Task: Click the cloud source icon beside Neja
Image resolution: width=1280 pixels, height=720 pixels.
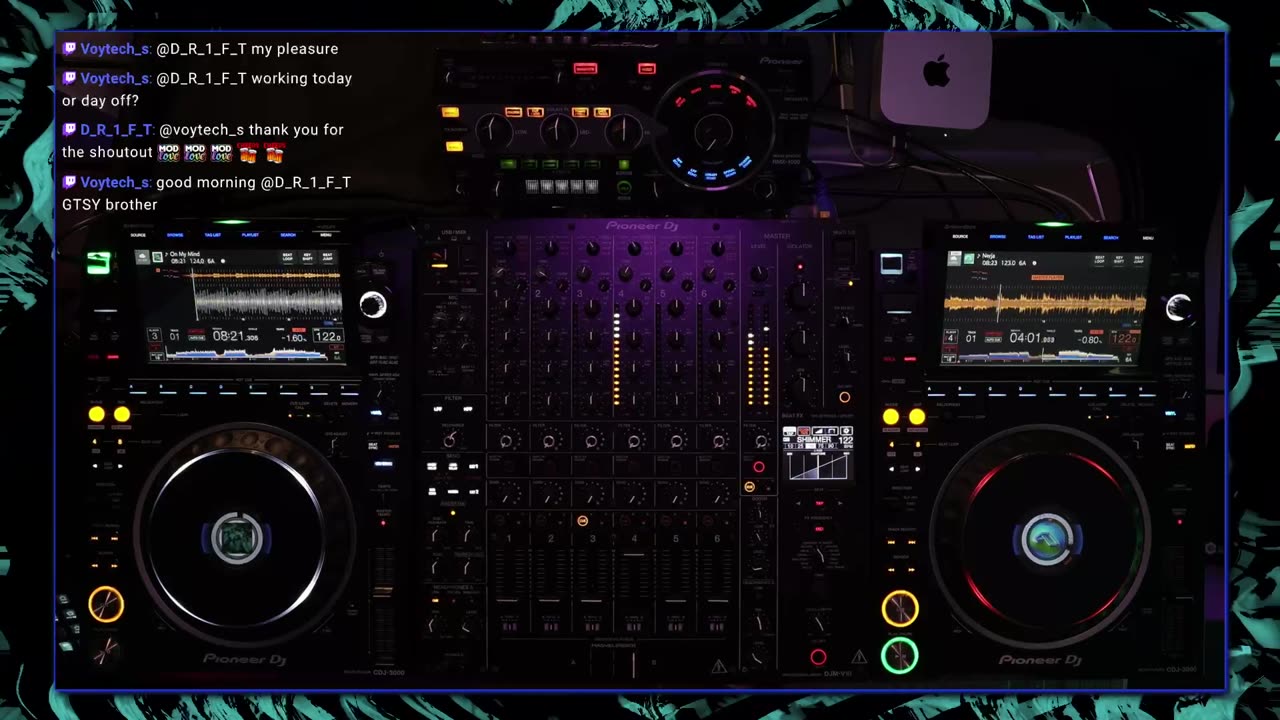Action: coord(956,259)
